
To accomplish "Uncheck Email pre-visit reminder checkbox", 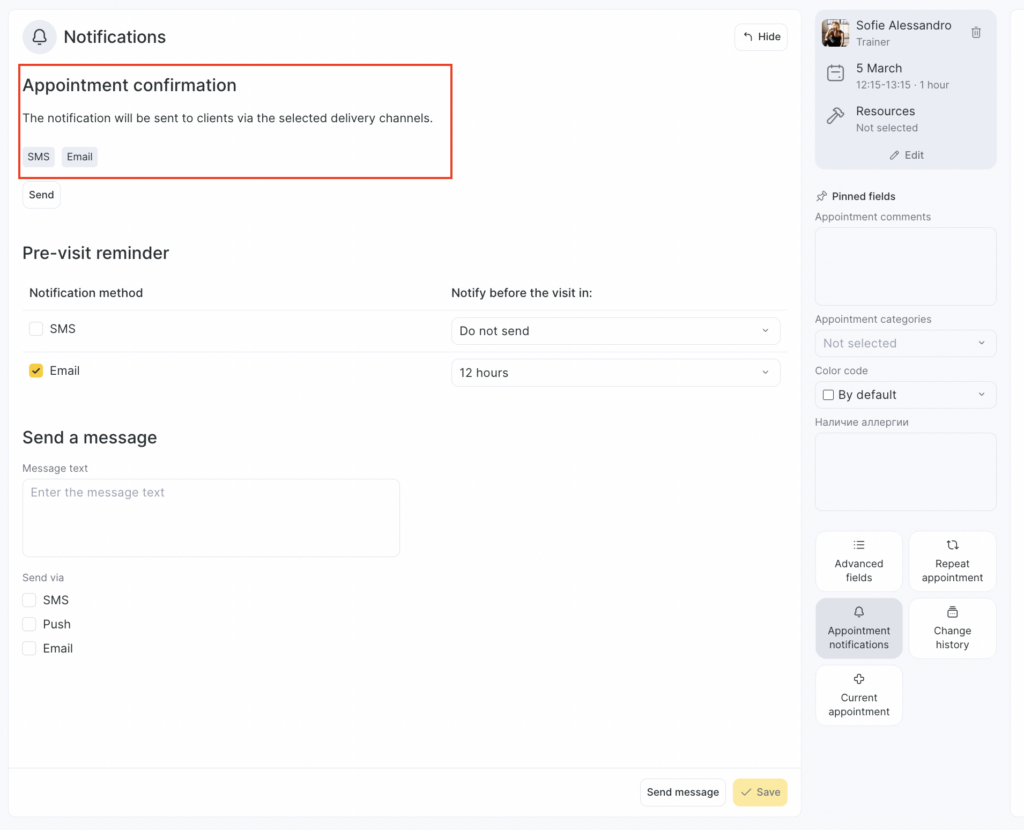I will 36,371.
